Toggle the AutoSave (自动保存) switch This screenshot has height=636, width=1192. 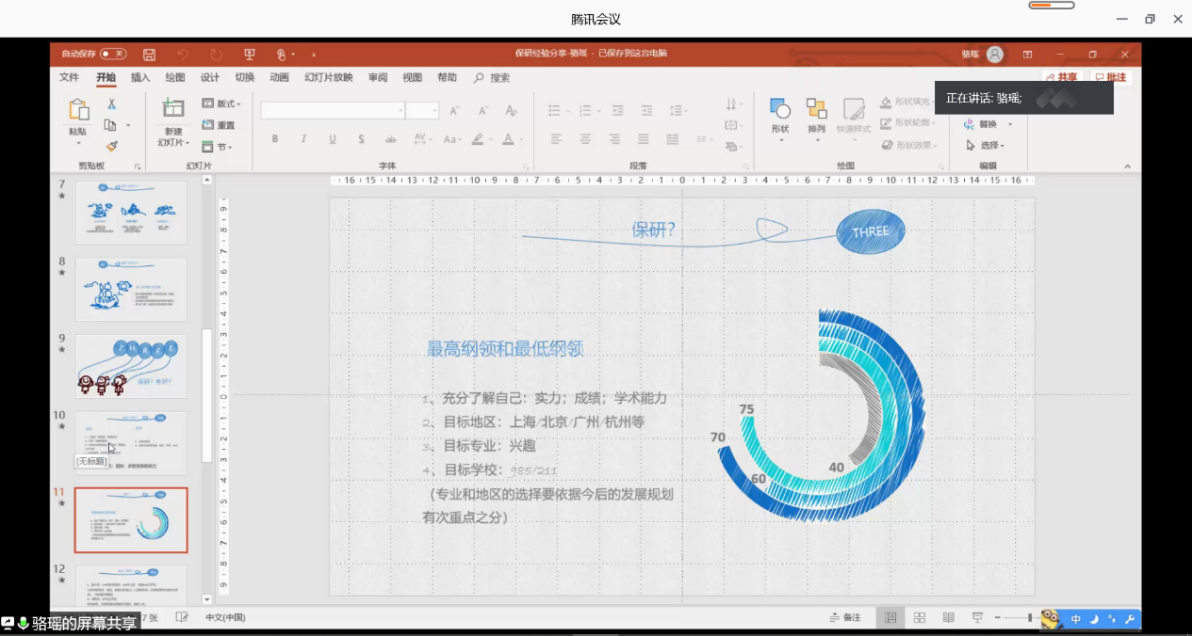pos(112,54)
